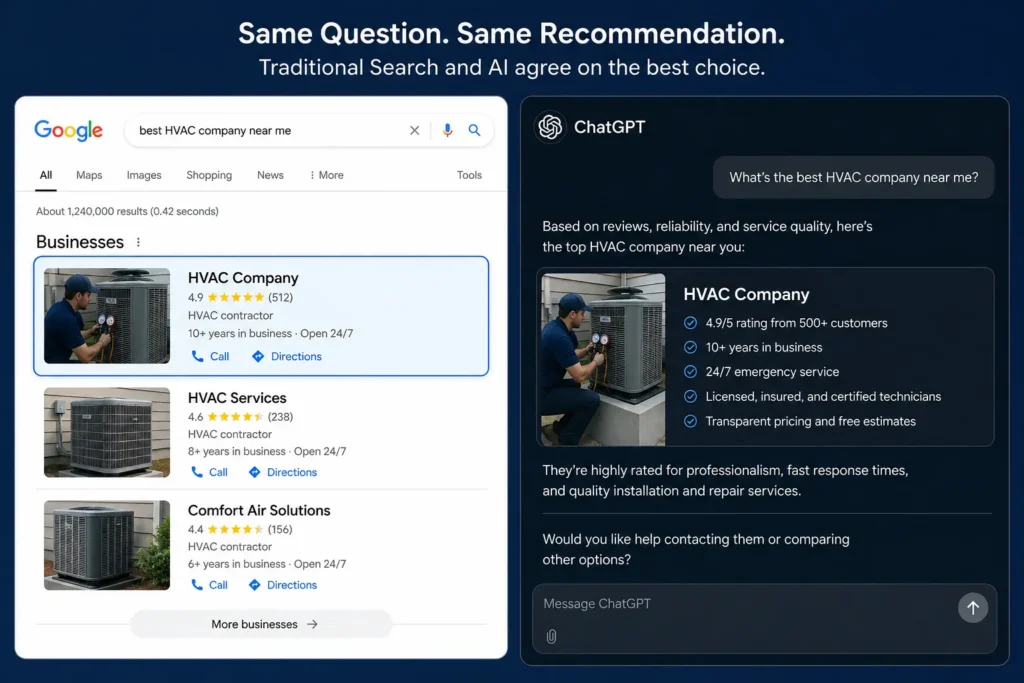
Task: Get Directions to Comfort Air Solutions
Action: 283,585
